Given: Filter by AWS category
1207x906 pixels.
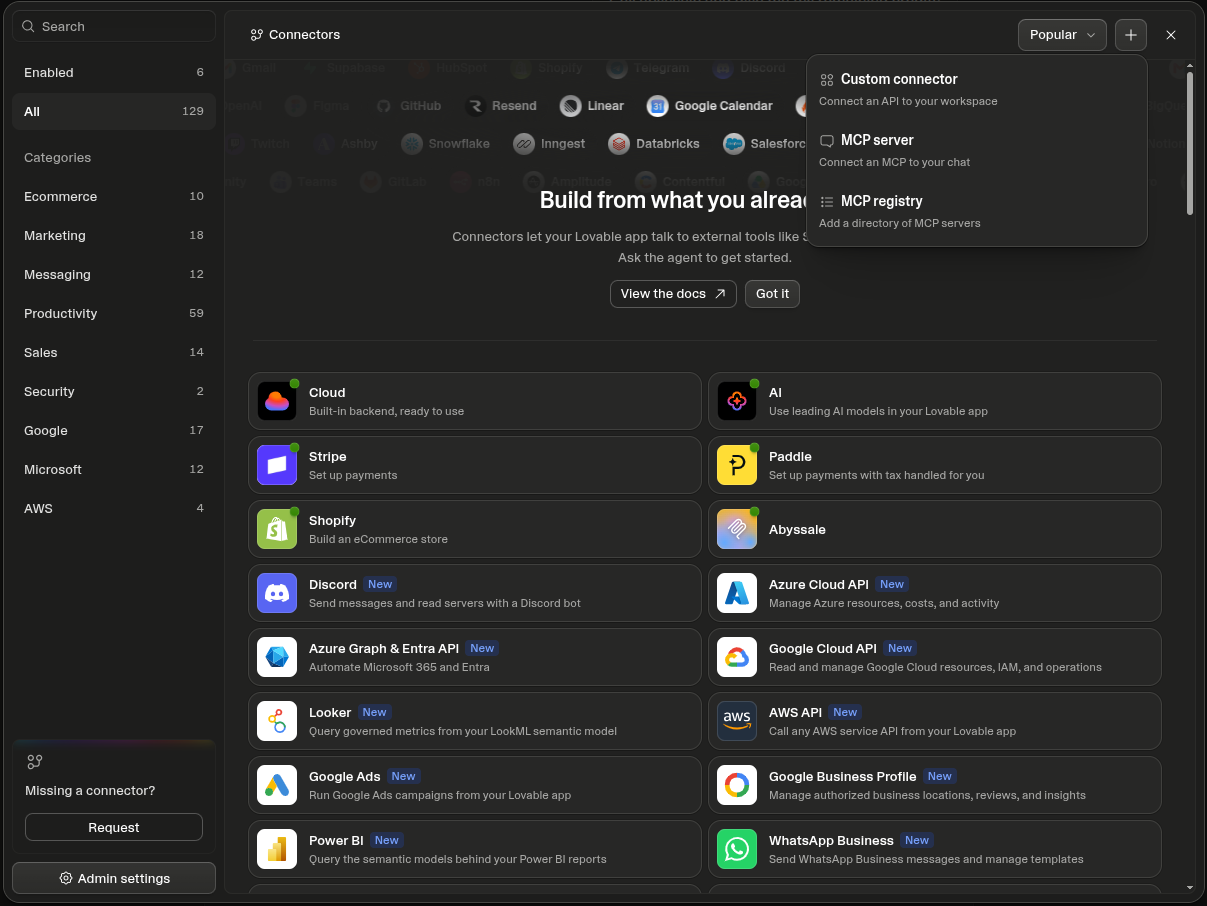Looking at the screenshot, I should pyautogui.click(x=114, y=508).
